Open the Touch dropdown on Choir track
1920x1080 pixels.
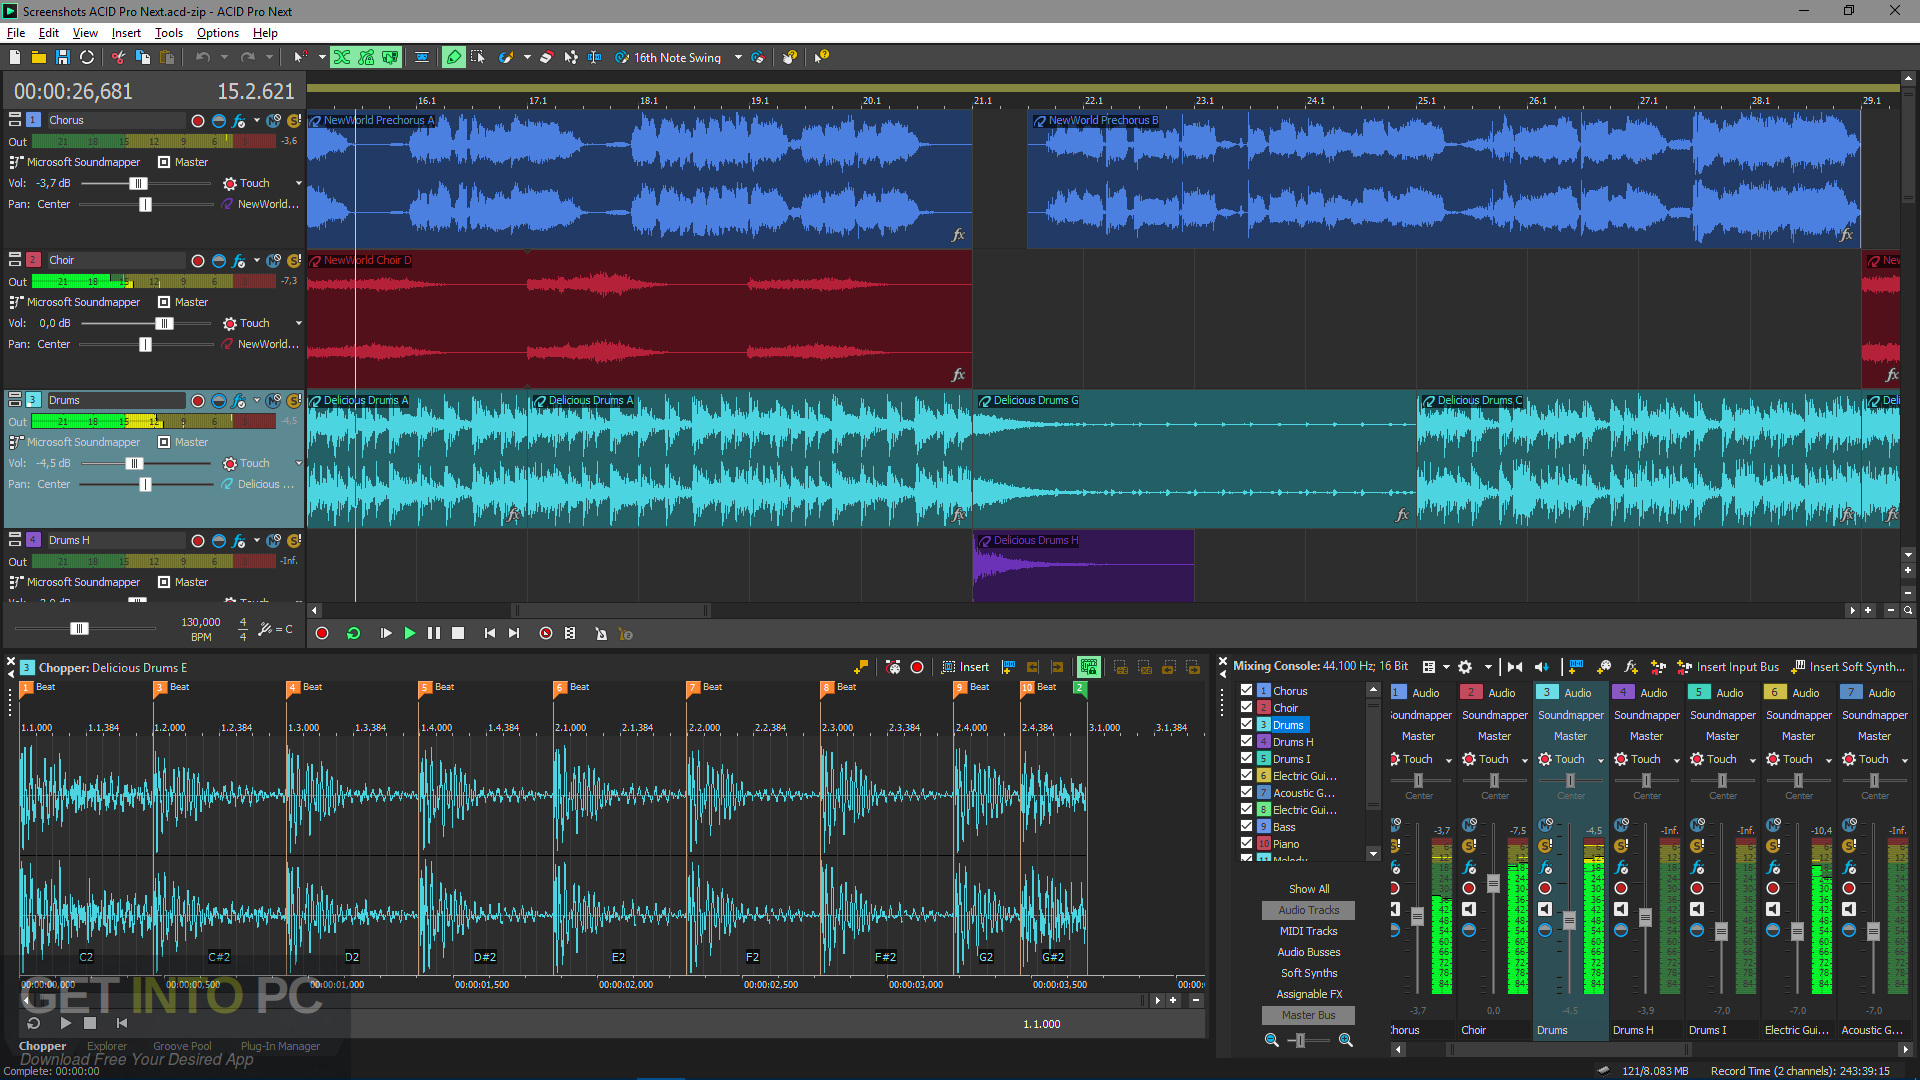coord(298,324)
